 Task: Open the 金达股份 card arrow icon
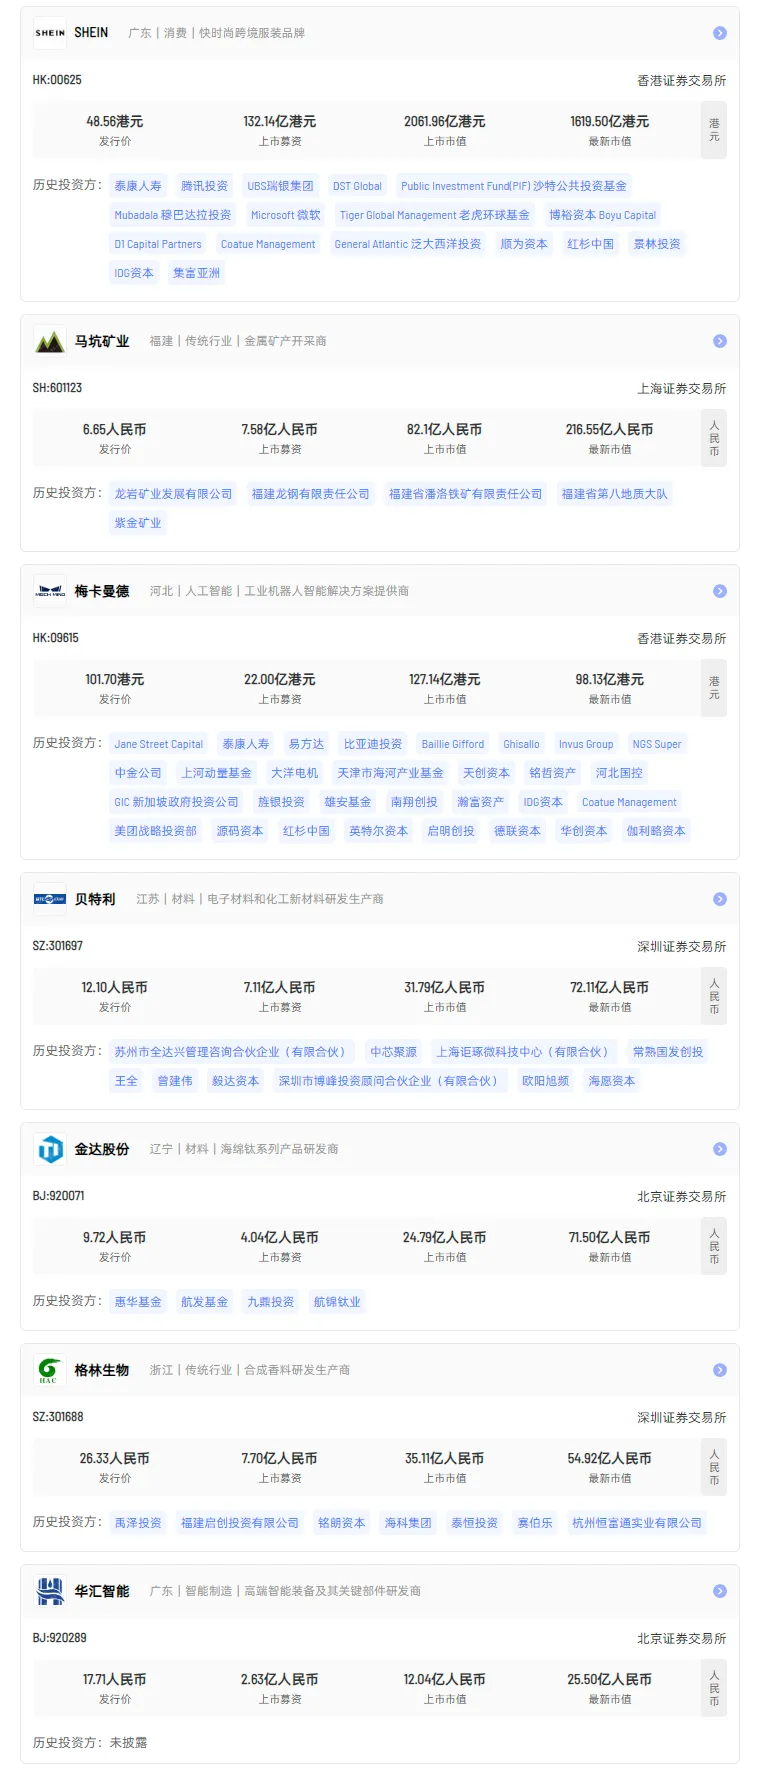719,1149
